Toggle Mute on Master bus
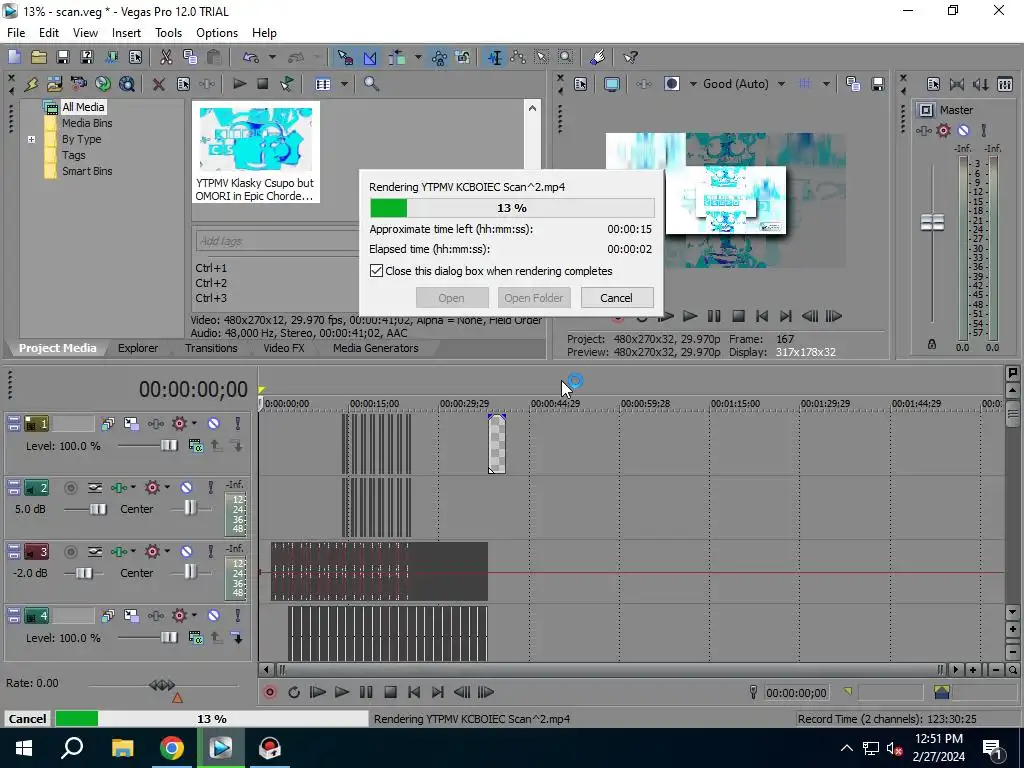 tap(963, 131)
